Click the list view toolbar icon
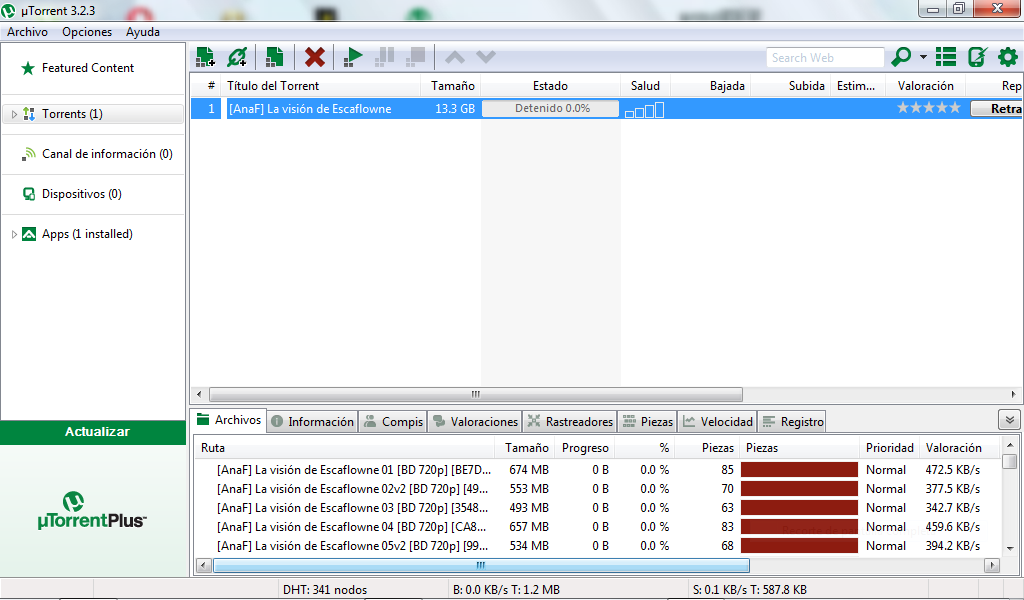 pos(946,57)
